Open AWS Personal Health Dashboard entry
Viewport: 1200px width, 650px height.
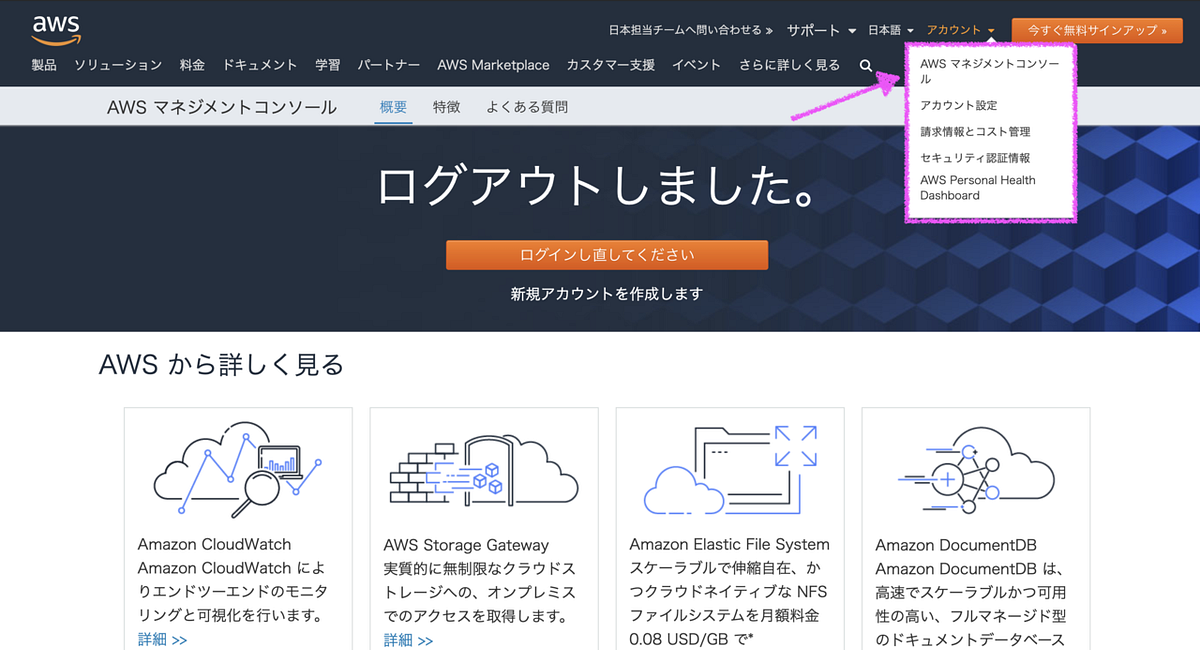coord(978,188)
